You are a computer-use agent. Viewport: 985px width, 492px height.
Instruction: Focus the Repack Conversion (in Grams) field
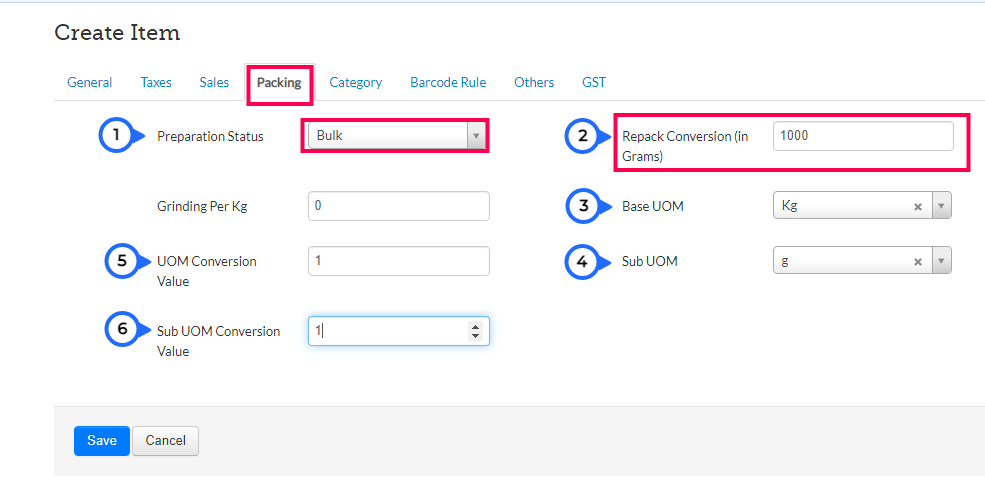coord(862,136)
